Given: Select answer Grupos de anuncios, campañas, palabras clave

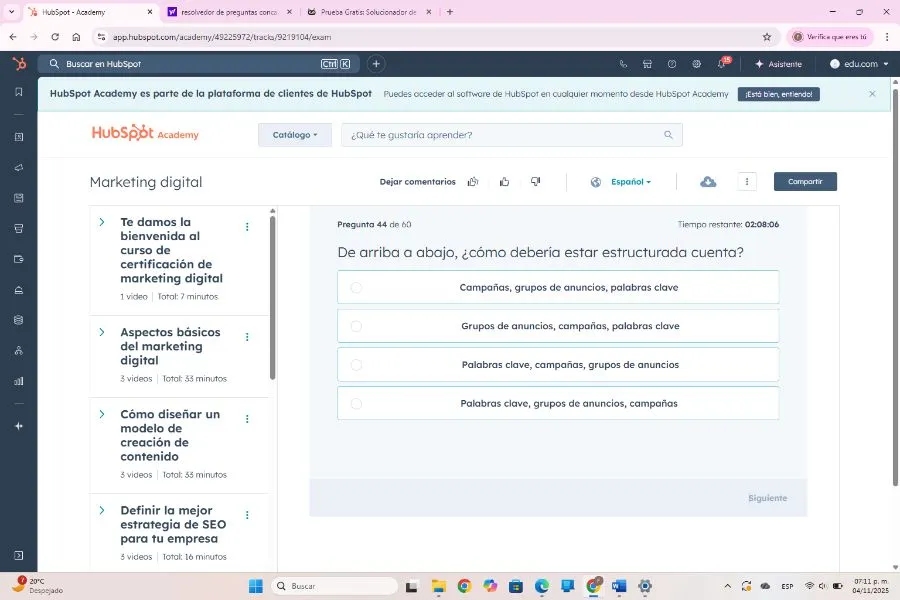Looking at the screenshot, I should coord(558,326).
